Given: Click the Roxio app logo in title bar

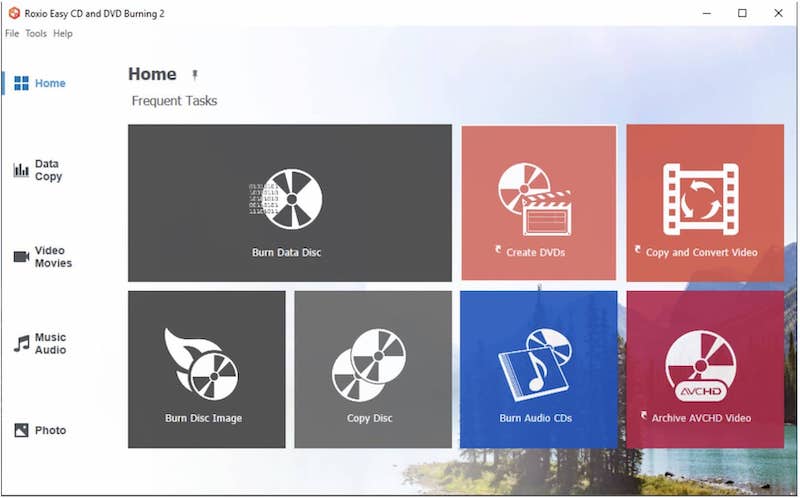Looking at the screenshot, I should 14,13.
